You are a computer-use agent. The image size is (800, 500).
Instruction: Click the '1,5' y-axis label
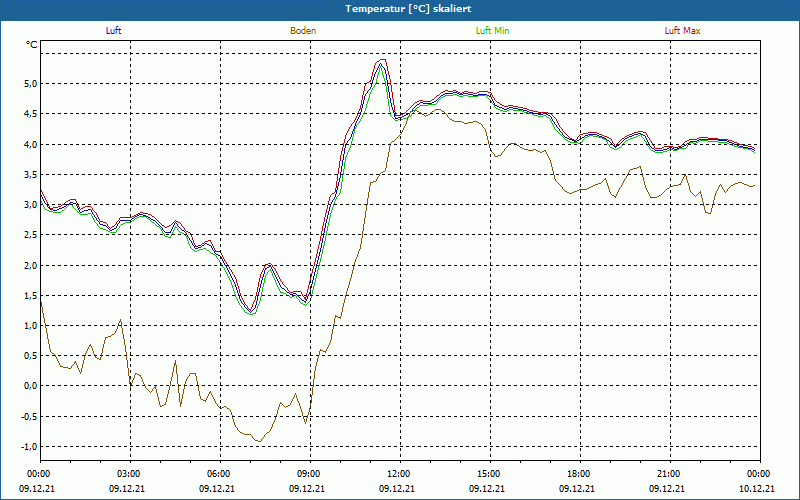pyautogui.click(x=31, y=295)
